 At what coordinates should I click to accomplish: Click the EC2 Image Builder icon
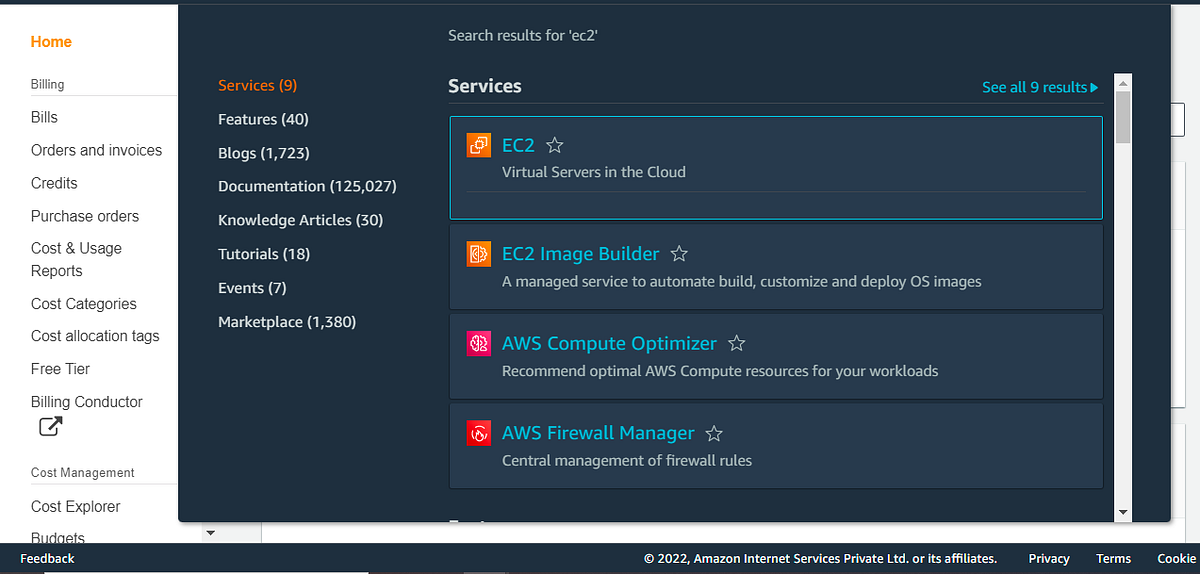click(479, 254)
